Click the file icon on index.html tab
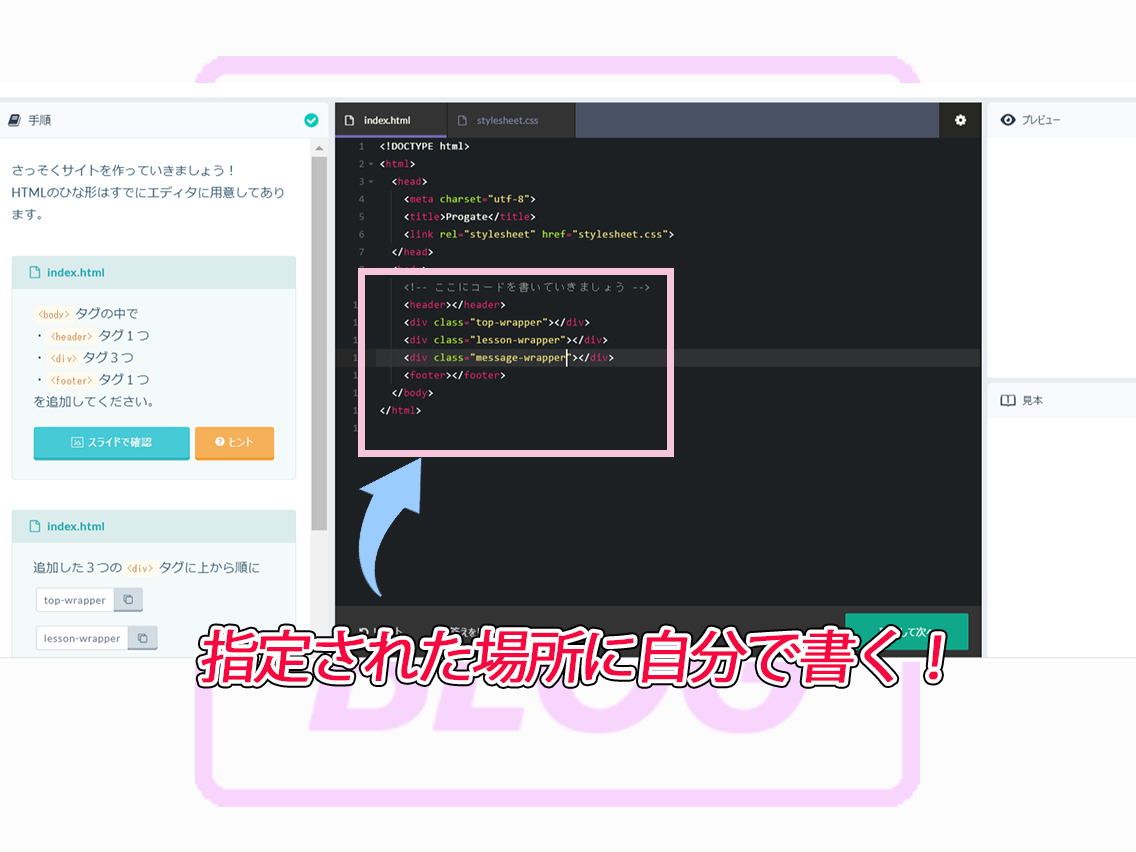This screenshot has width=1136, height=852. coord(349,120)
